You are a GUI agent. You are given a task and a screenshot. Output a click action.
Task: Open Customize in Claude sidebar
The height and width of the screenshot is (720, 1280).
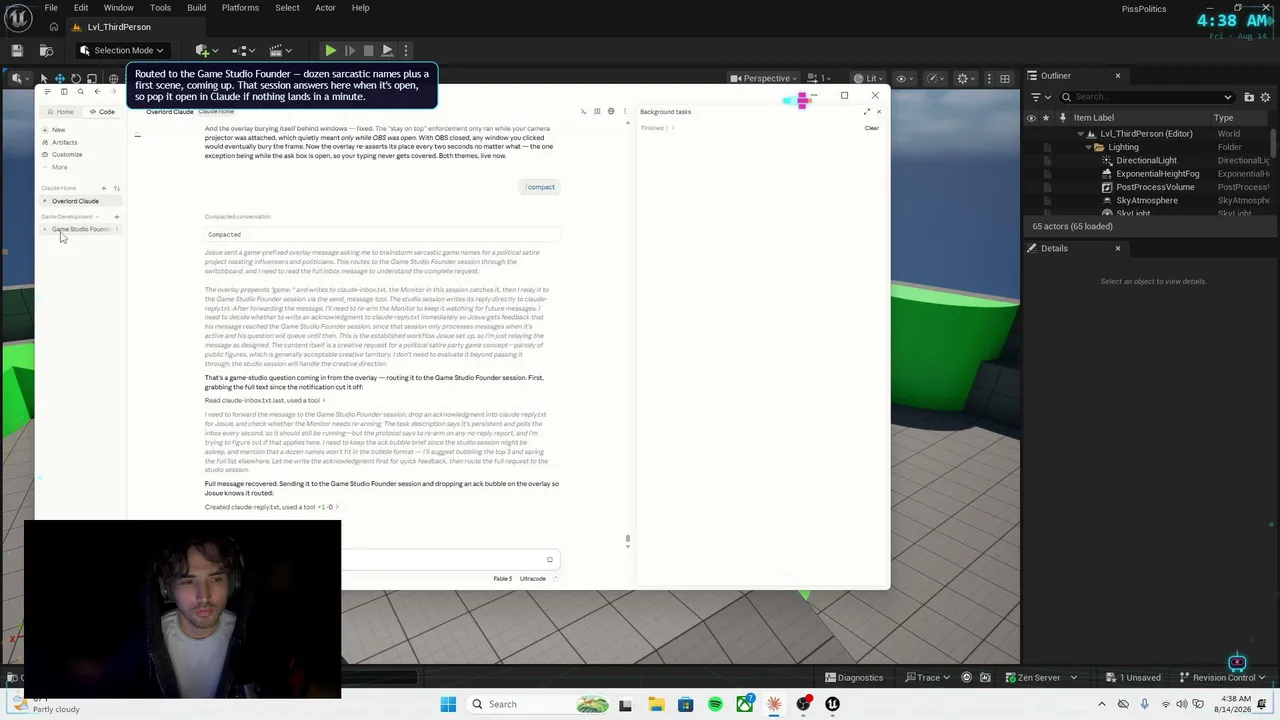point(66,155)
